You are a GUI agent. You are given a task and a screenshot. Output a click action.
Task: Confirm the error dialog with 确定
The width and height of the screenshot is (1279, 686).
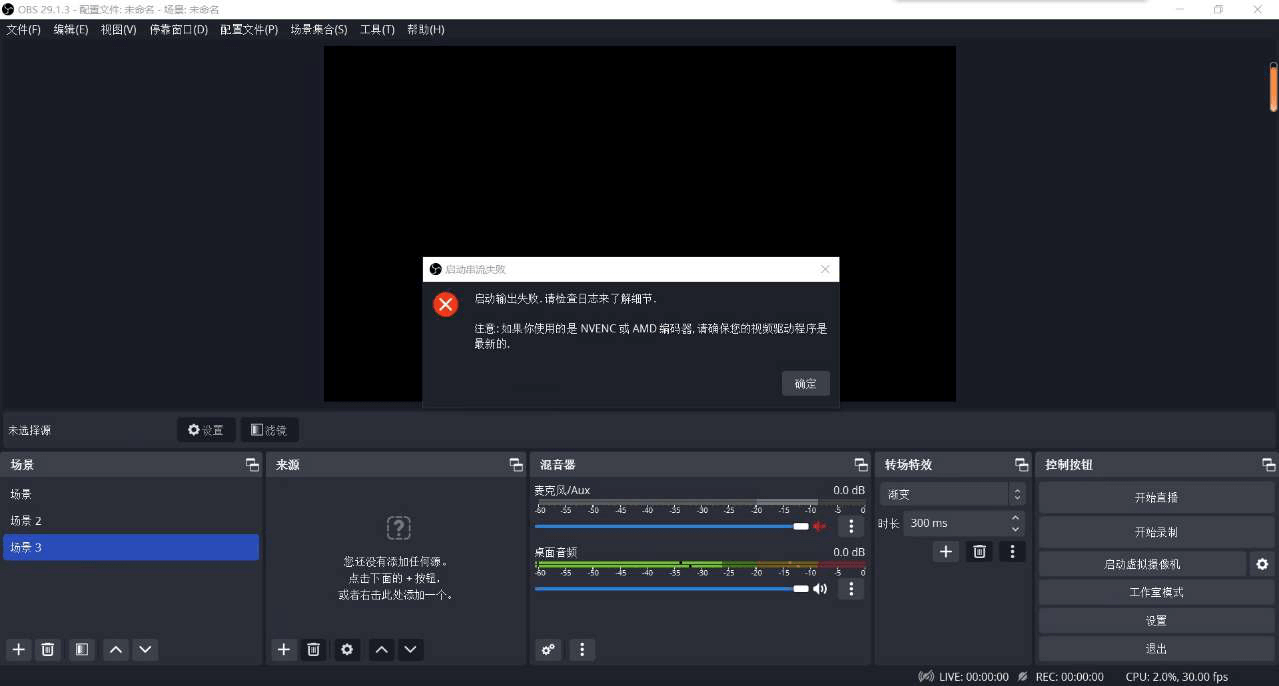(805, 383)
